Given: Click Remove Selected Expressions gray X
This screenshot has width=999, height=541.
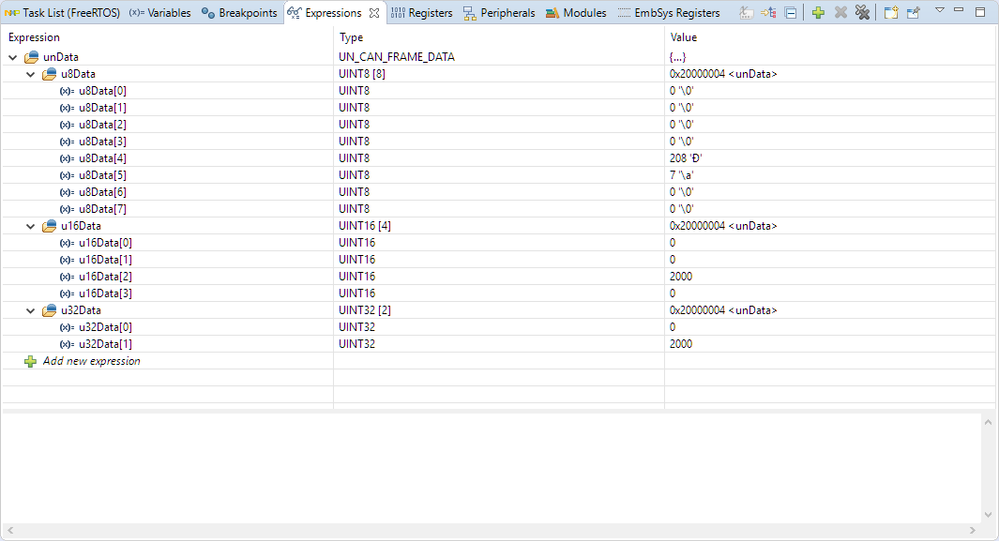Looking at the screenshot, I should click(x=840, y=13).
